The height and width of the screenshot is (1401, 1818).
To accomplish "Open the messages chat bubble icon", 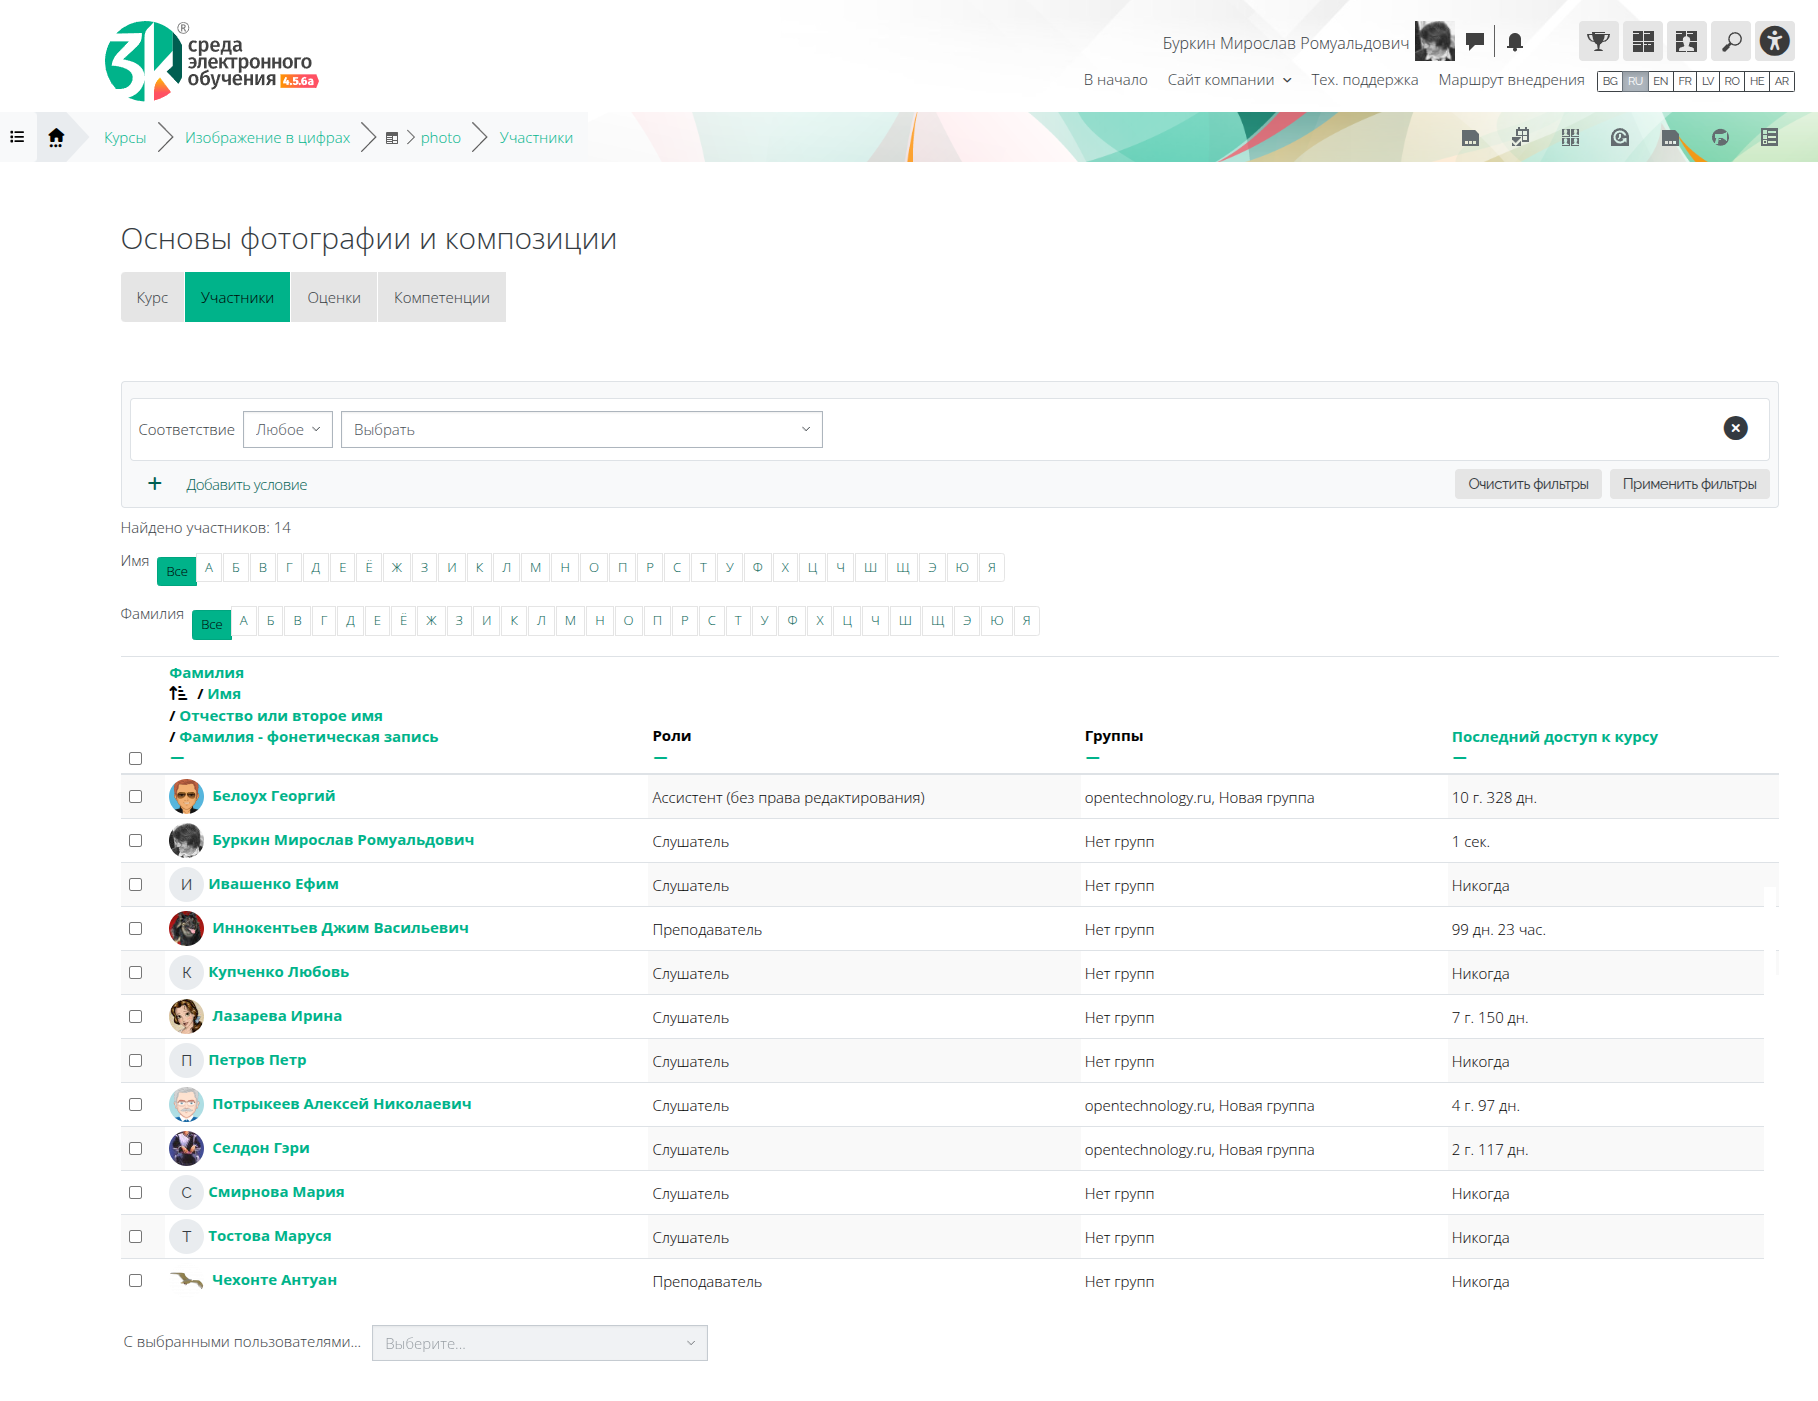I will pos(1474,41).
